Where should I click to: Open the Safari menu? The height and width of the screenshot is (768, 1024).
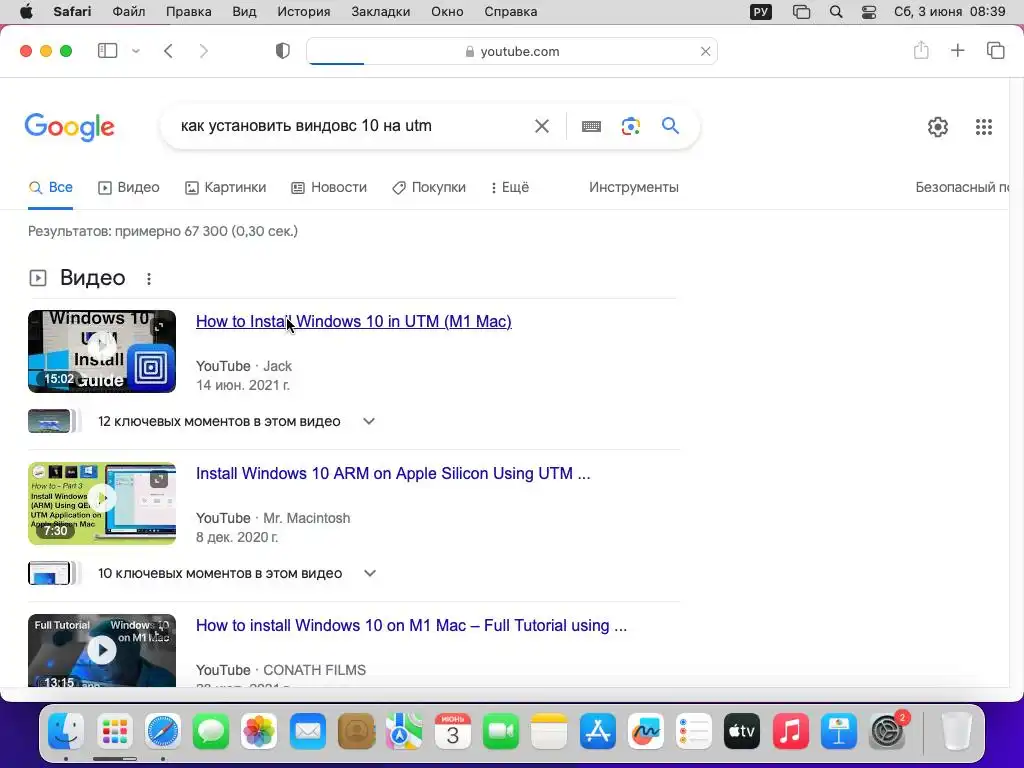click(x=72, y=12)
